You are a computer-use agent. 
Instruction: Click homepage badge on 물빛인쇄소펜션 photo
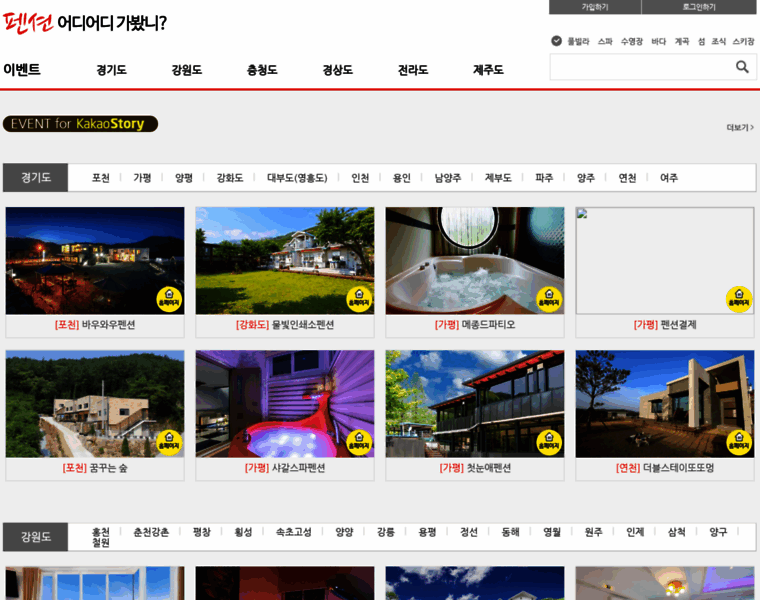point(359,299)
